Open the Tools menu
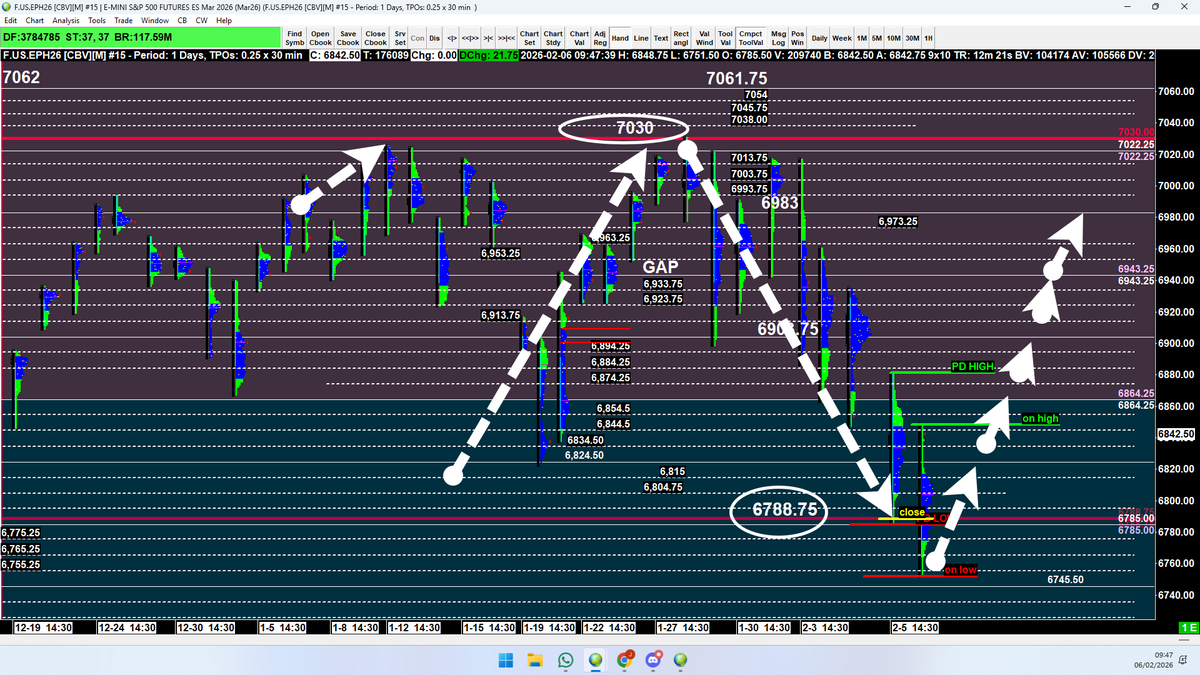This screenshot has height=675, width=1200. click(x=97, y=20)
